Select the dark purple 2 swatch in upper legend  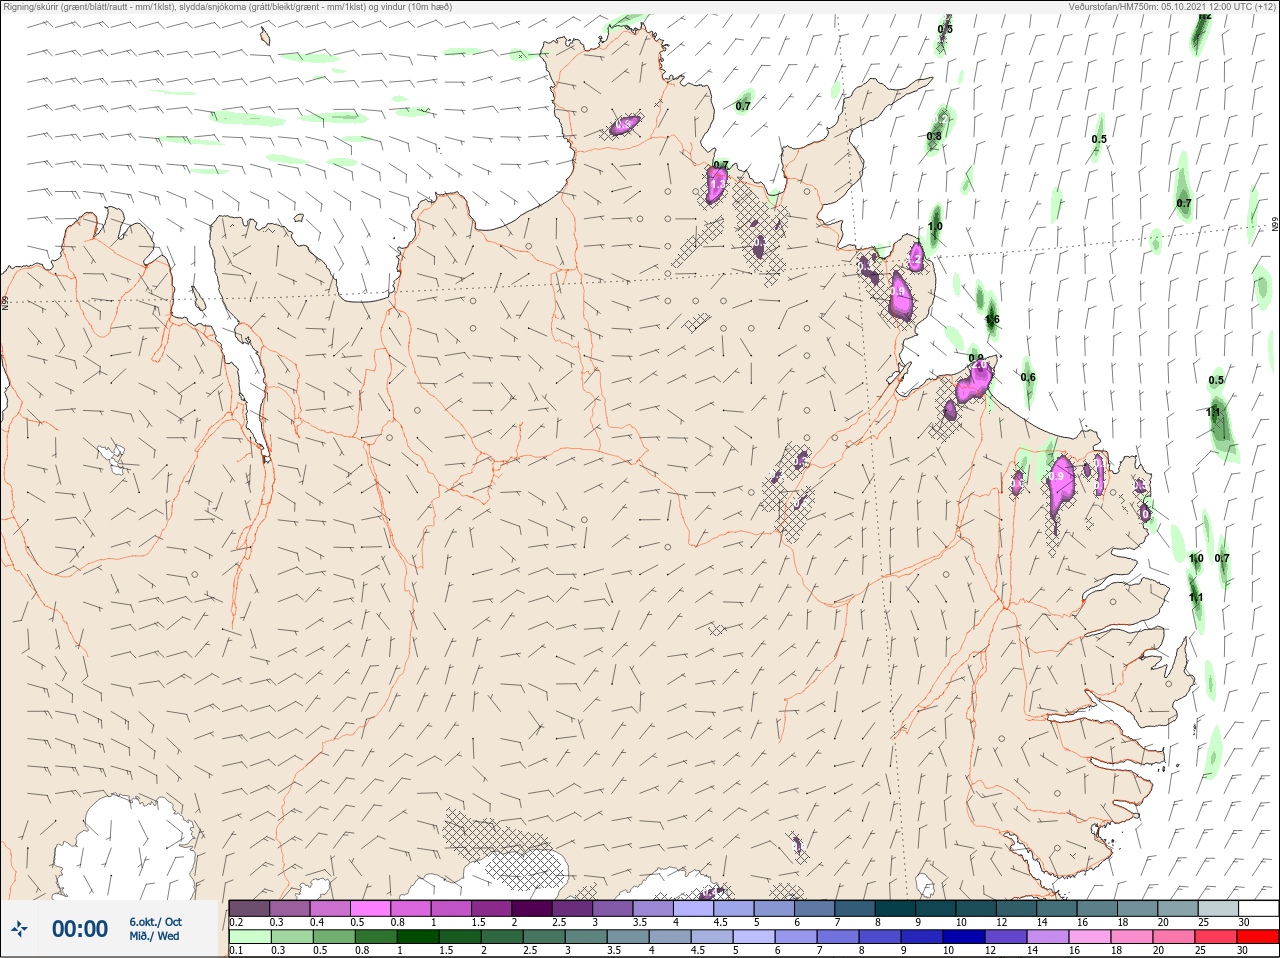coord(532,908)
